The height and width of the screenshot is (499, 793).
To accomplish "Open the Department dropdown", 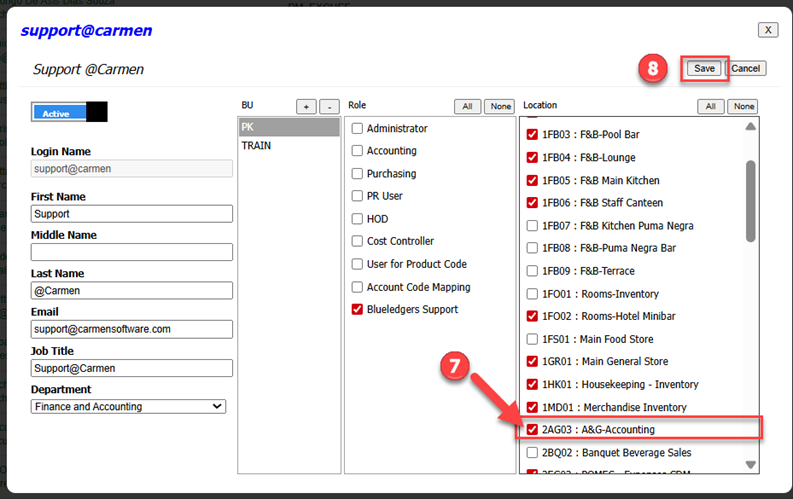I will point(128,407).
